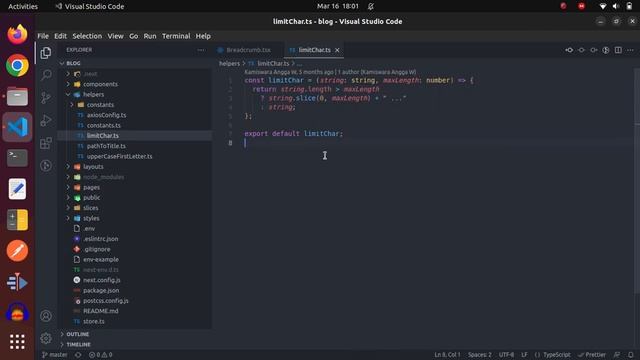Close the limitChar.ts tab
Image resolution: width=640 pixels, height=360 pixels.
point(337,50)
